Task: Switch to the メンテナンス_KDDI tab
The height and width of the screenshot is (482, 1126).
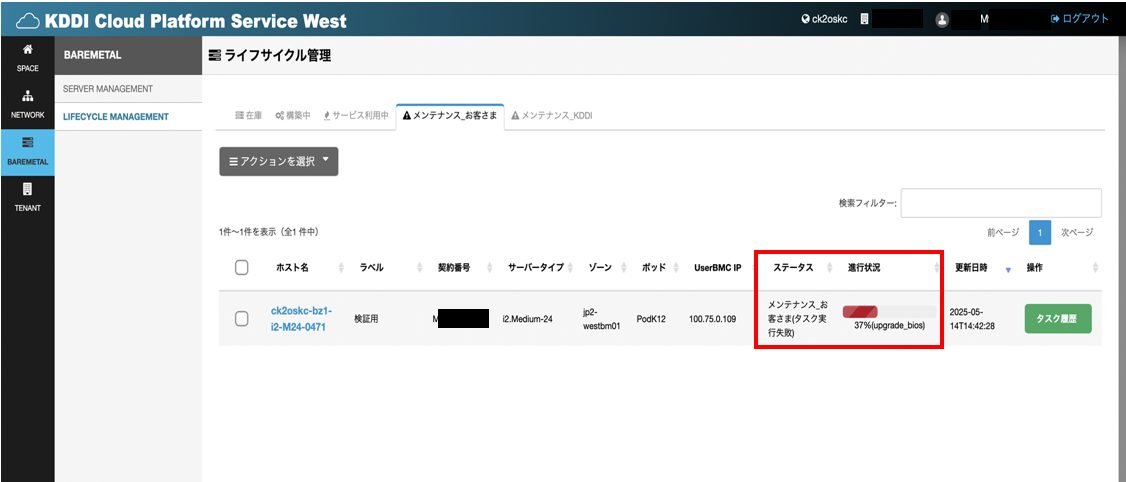Action: coord(552,116)
